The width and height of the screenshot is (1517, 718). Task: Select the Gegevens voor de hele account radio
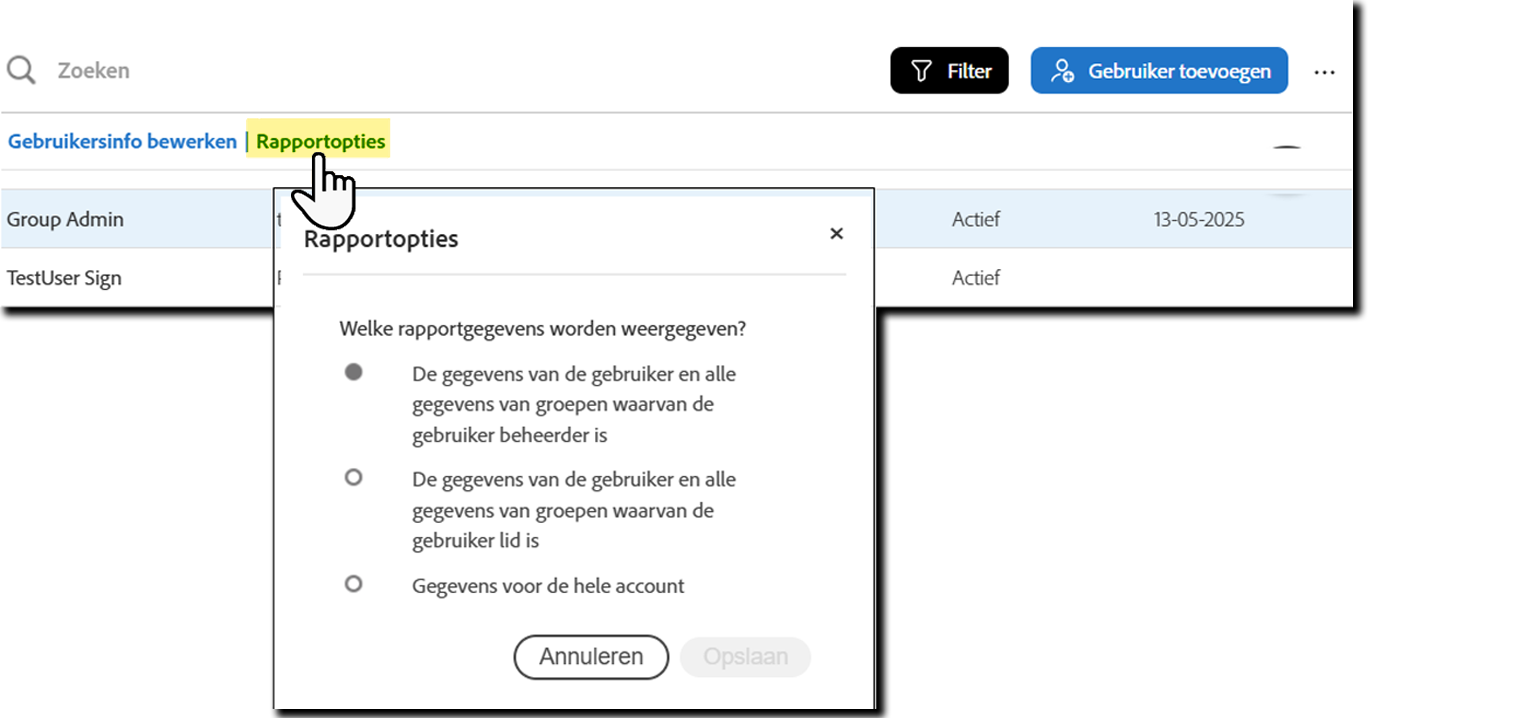pos(353,583)
